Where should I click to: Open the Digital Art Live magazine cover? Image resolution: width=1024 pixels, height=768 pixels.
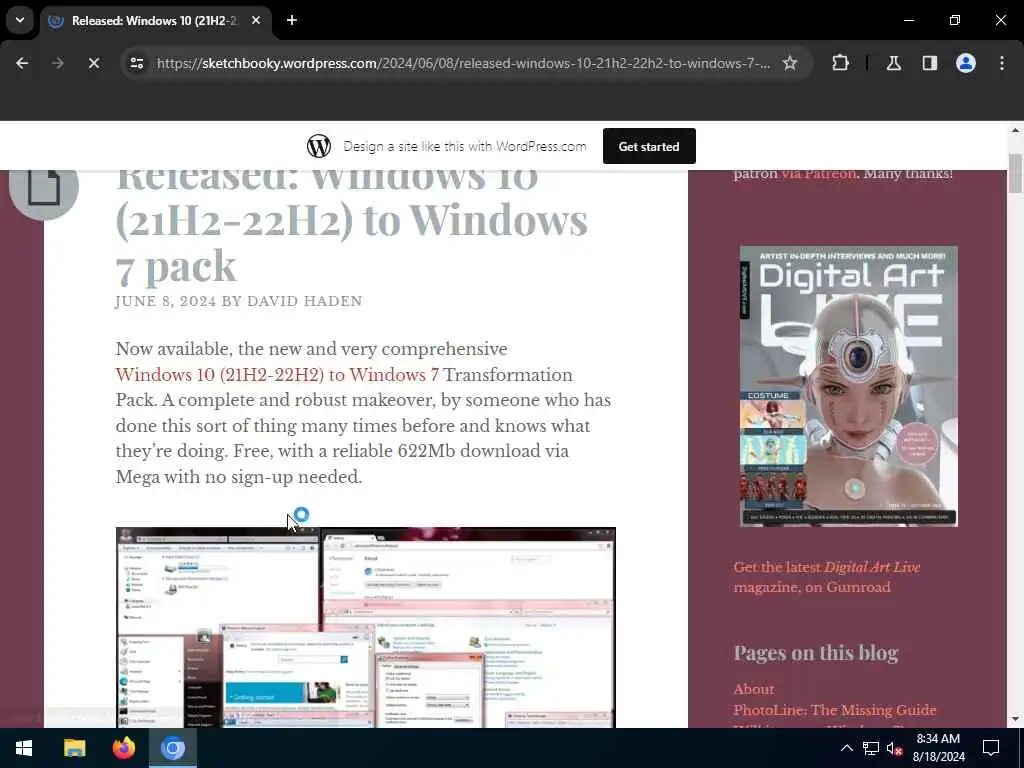coord(849,386)
